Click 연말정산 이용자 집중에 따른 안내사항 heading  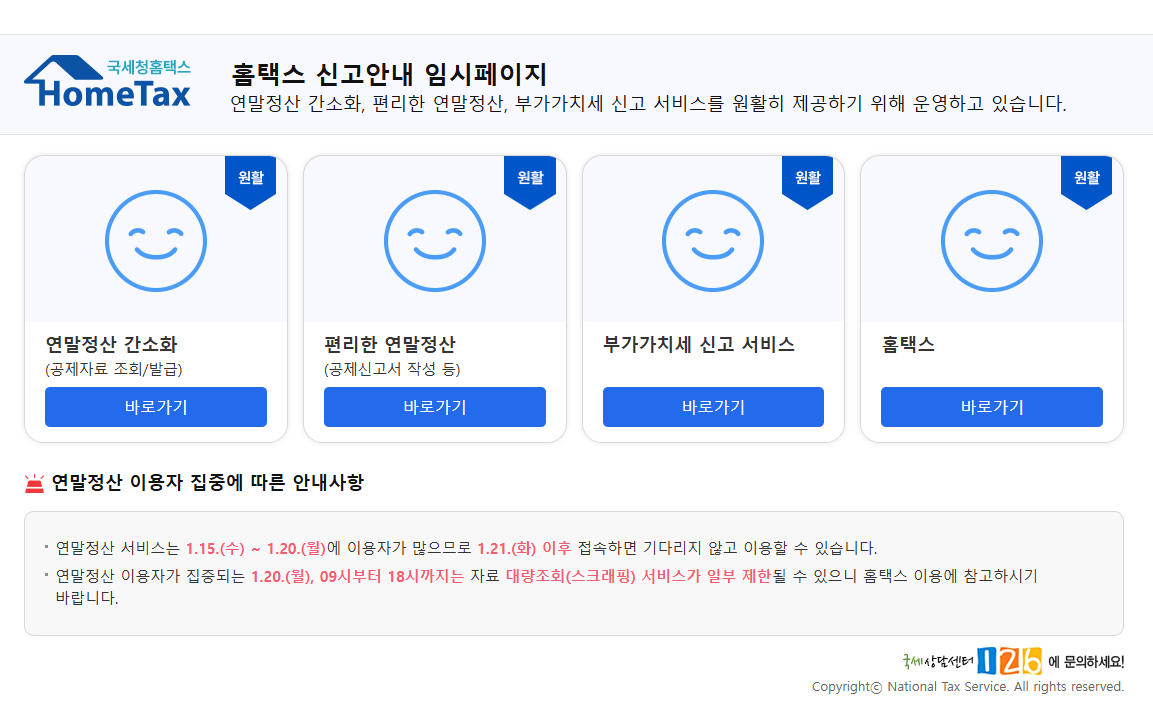coord(207,483)
